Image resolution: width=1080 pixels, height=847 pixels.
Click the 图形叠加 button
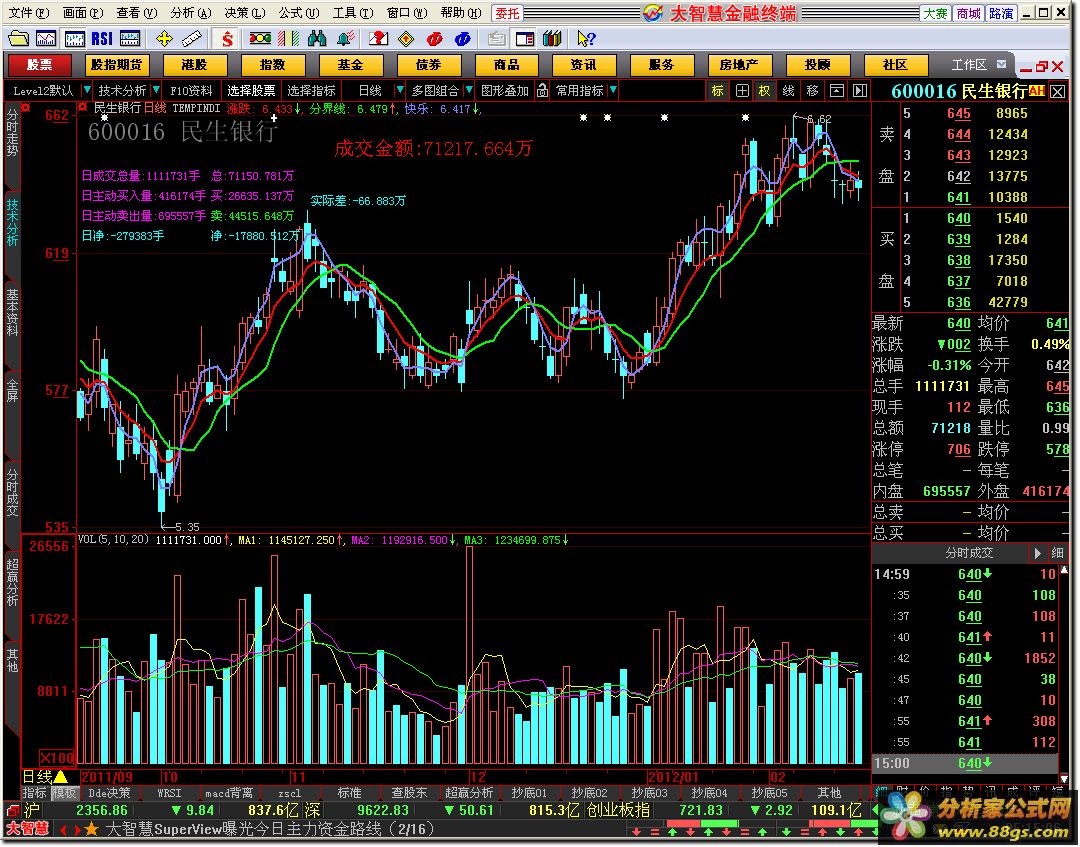coord(505,90)
